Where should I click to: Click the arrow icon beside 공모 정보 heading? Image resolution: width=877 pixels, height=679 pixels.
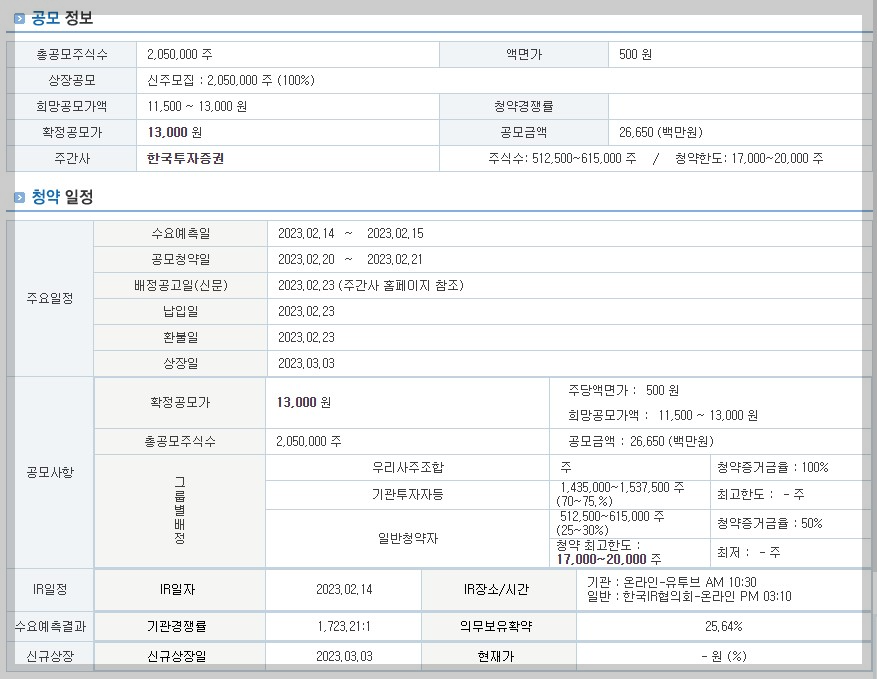click(20, 19)
